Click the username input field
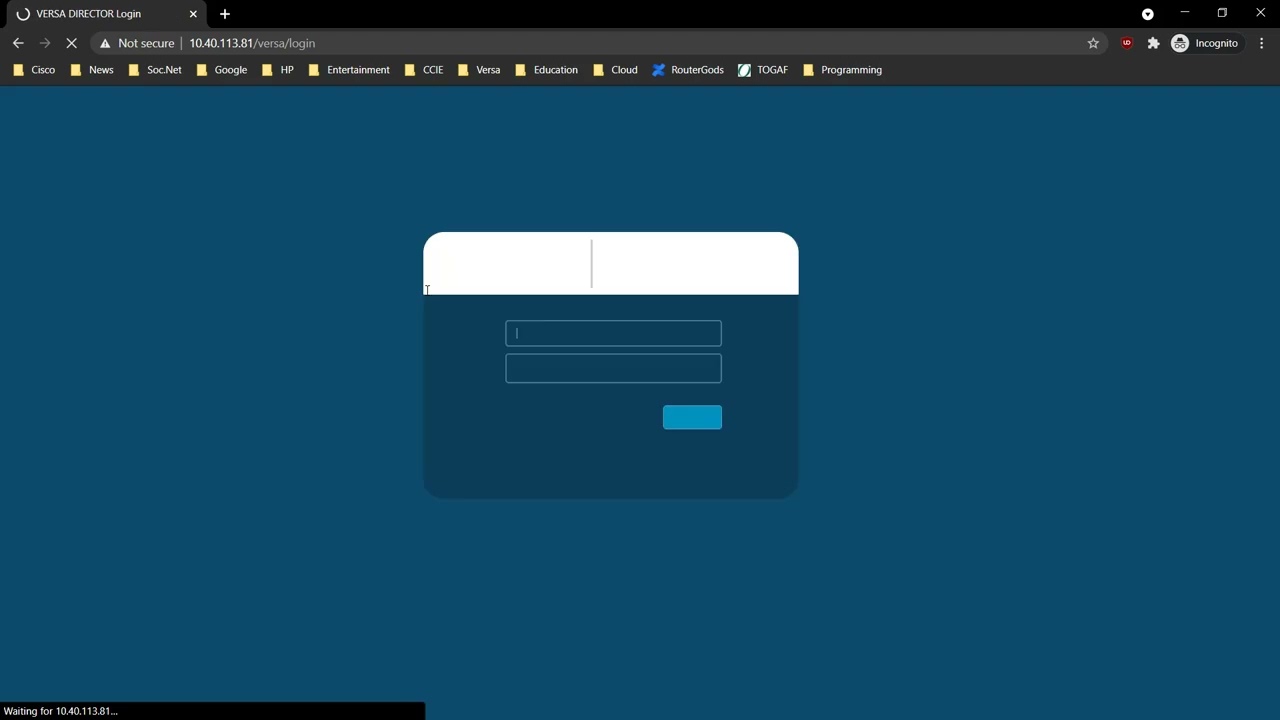 point(613,333)
